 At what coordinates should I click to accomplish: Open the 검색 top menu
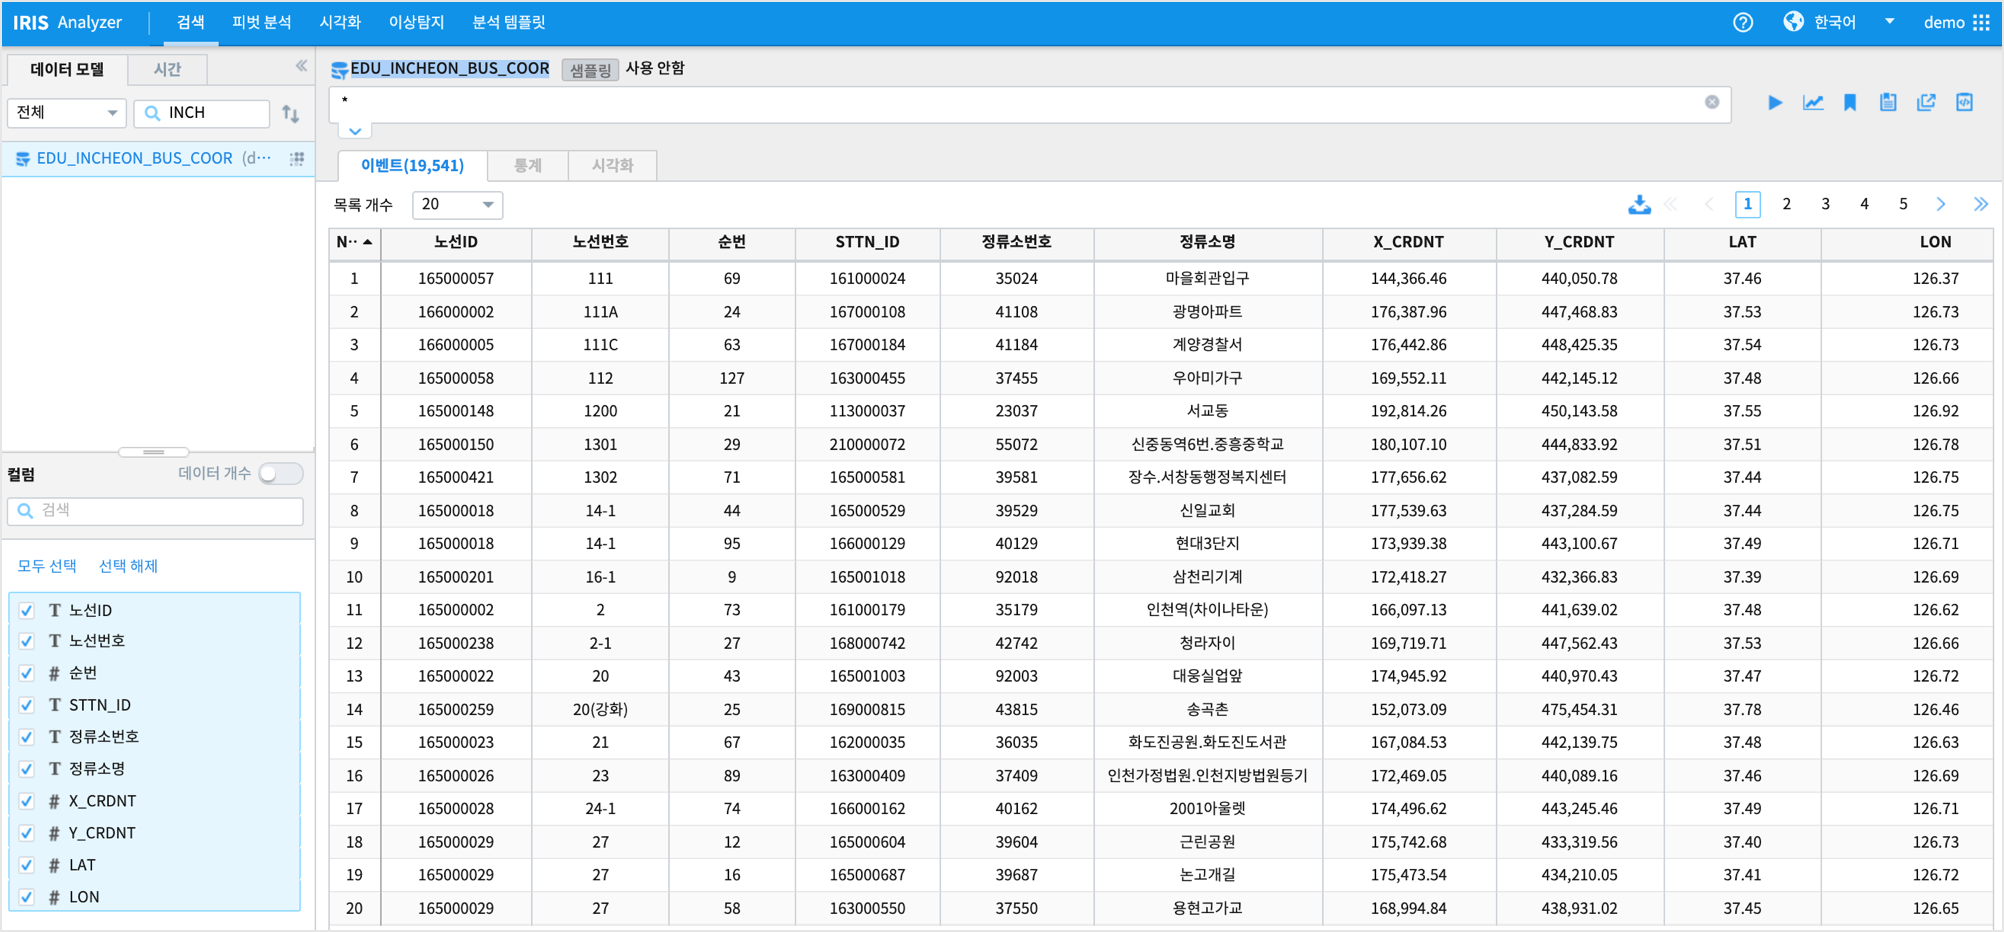point(190,22)
